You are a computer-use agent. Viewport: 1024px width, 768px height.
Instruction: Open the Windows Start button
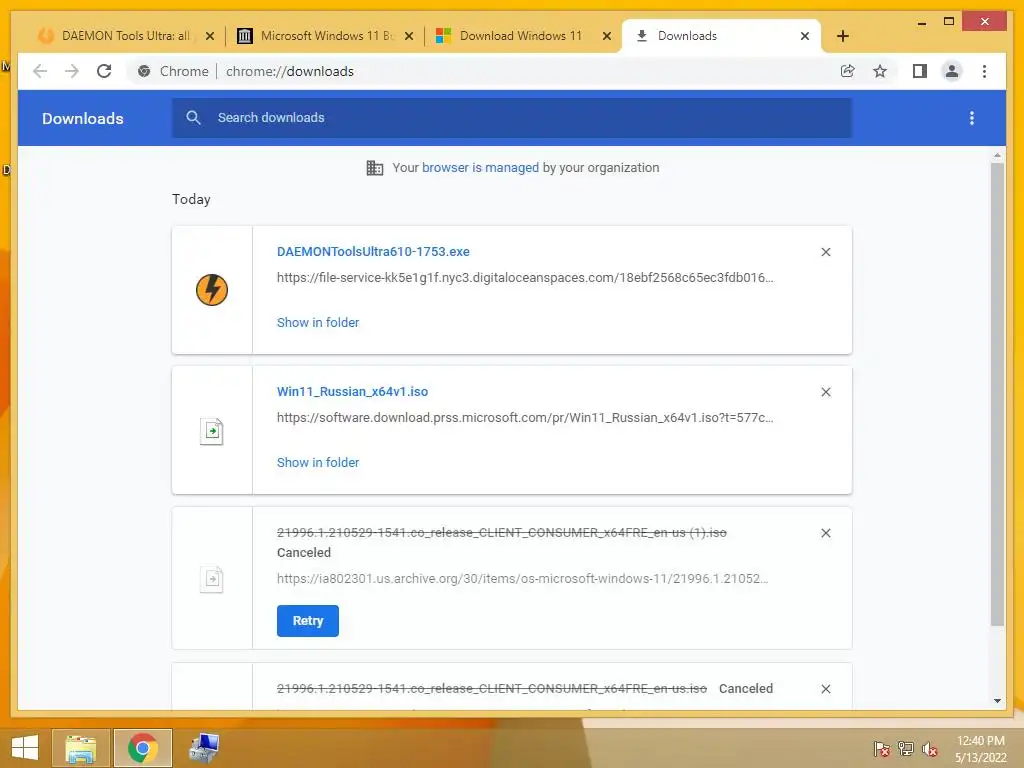coord(25,748)
